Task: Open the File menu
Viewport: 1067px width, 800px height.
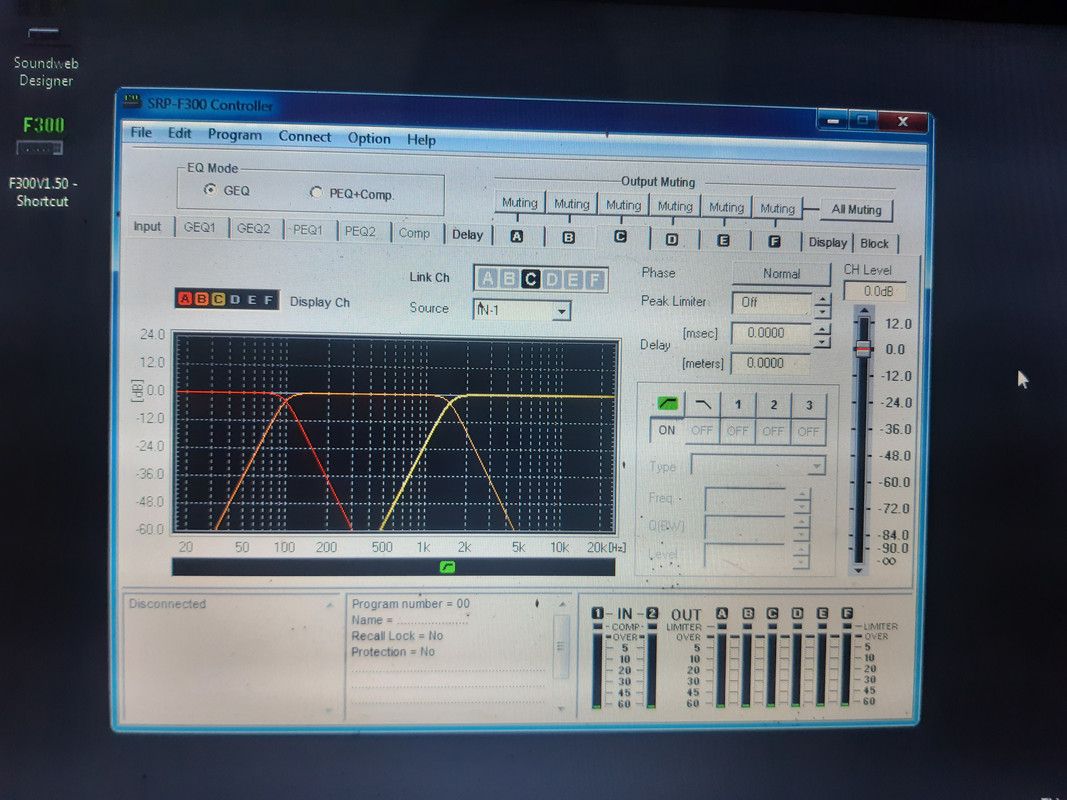Action: (x=141, y=132)
